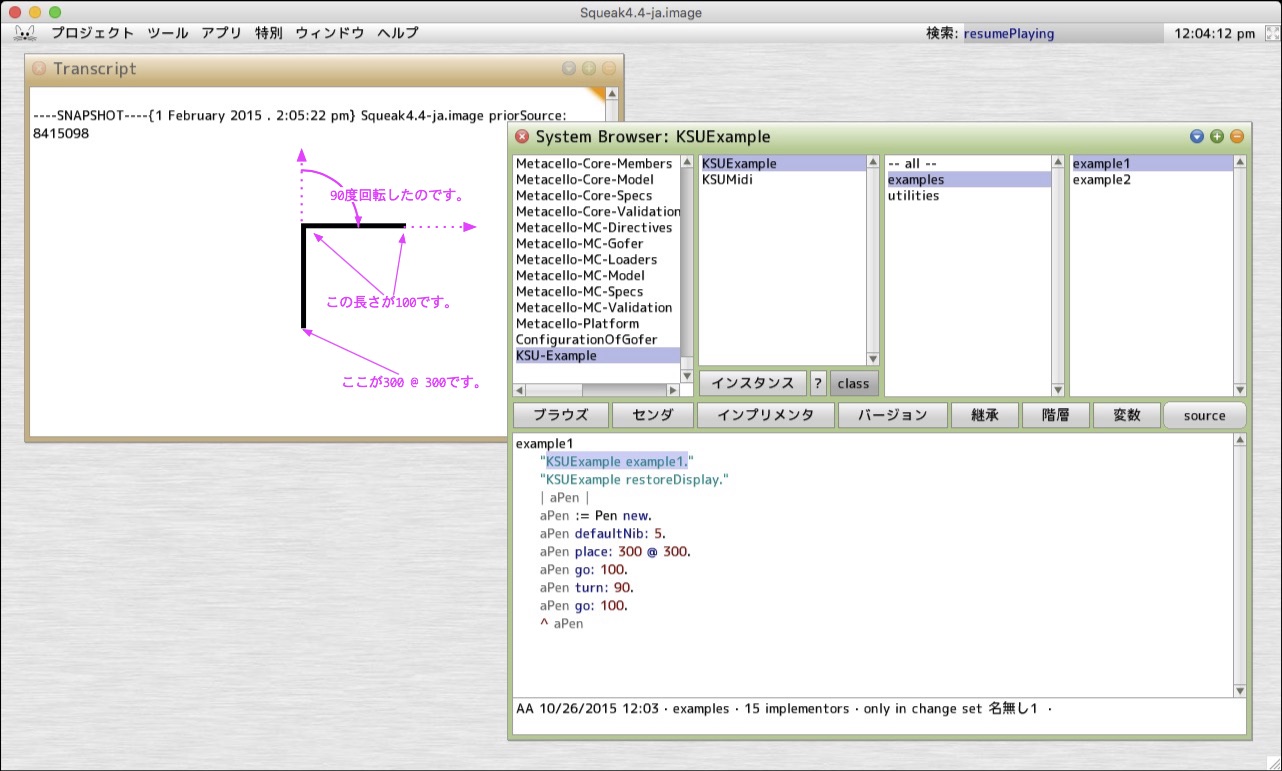The width and height of the screenshot is (1282, 771).
Task: Click the 階層 button
Action: (x=1055, y=416)
